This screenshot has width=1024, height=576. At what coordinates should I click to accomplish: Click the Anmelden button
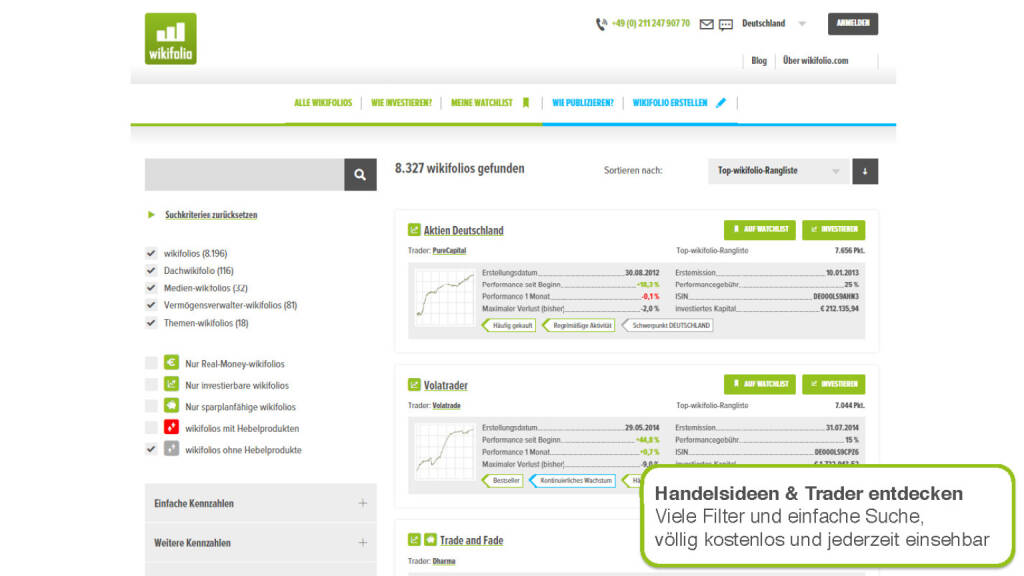pos(852,23)
